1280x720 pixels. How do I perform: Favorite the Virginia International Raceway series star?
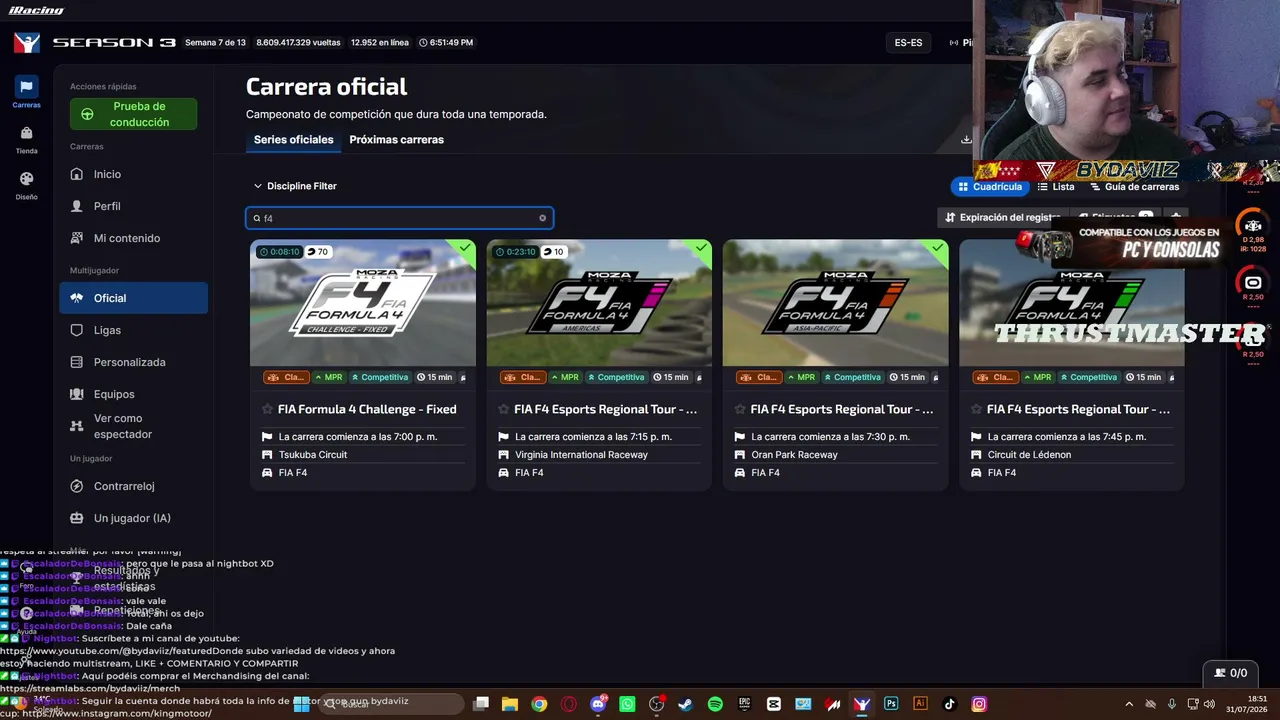tap(503, 409)
